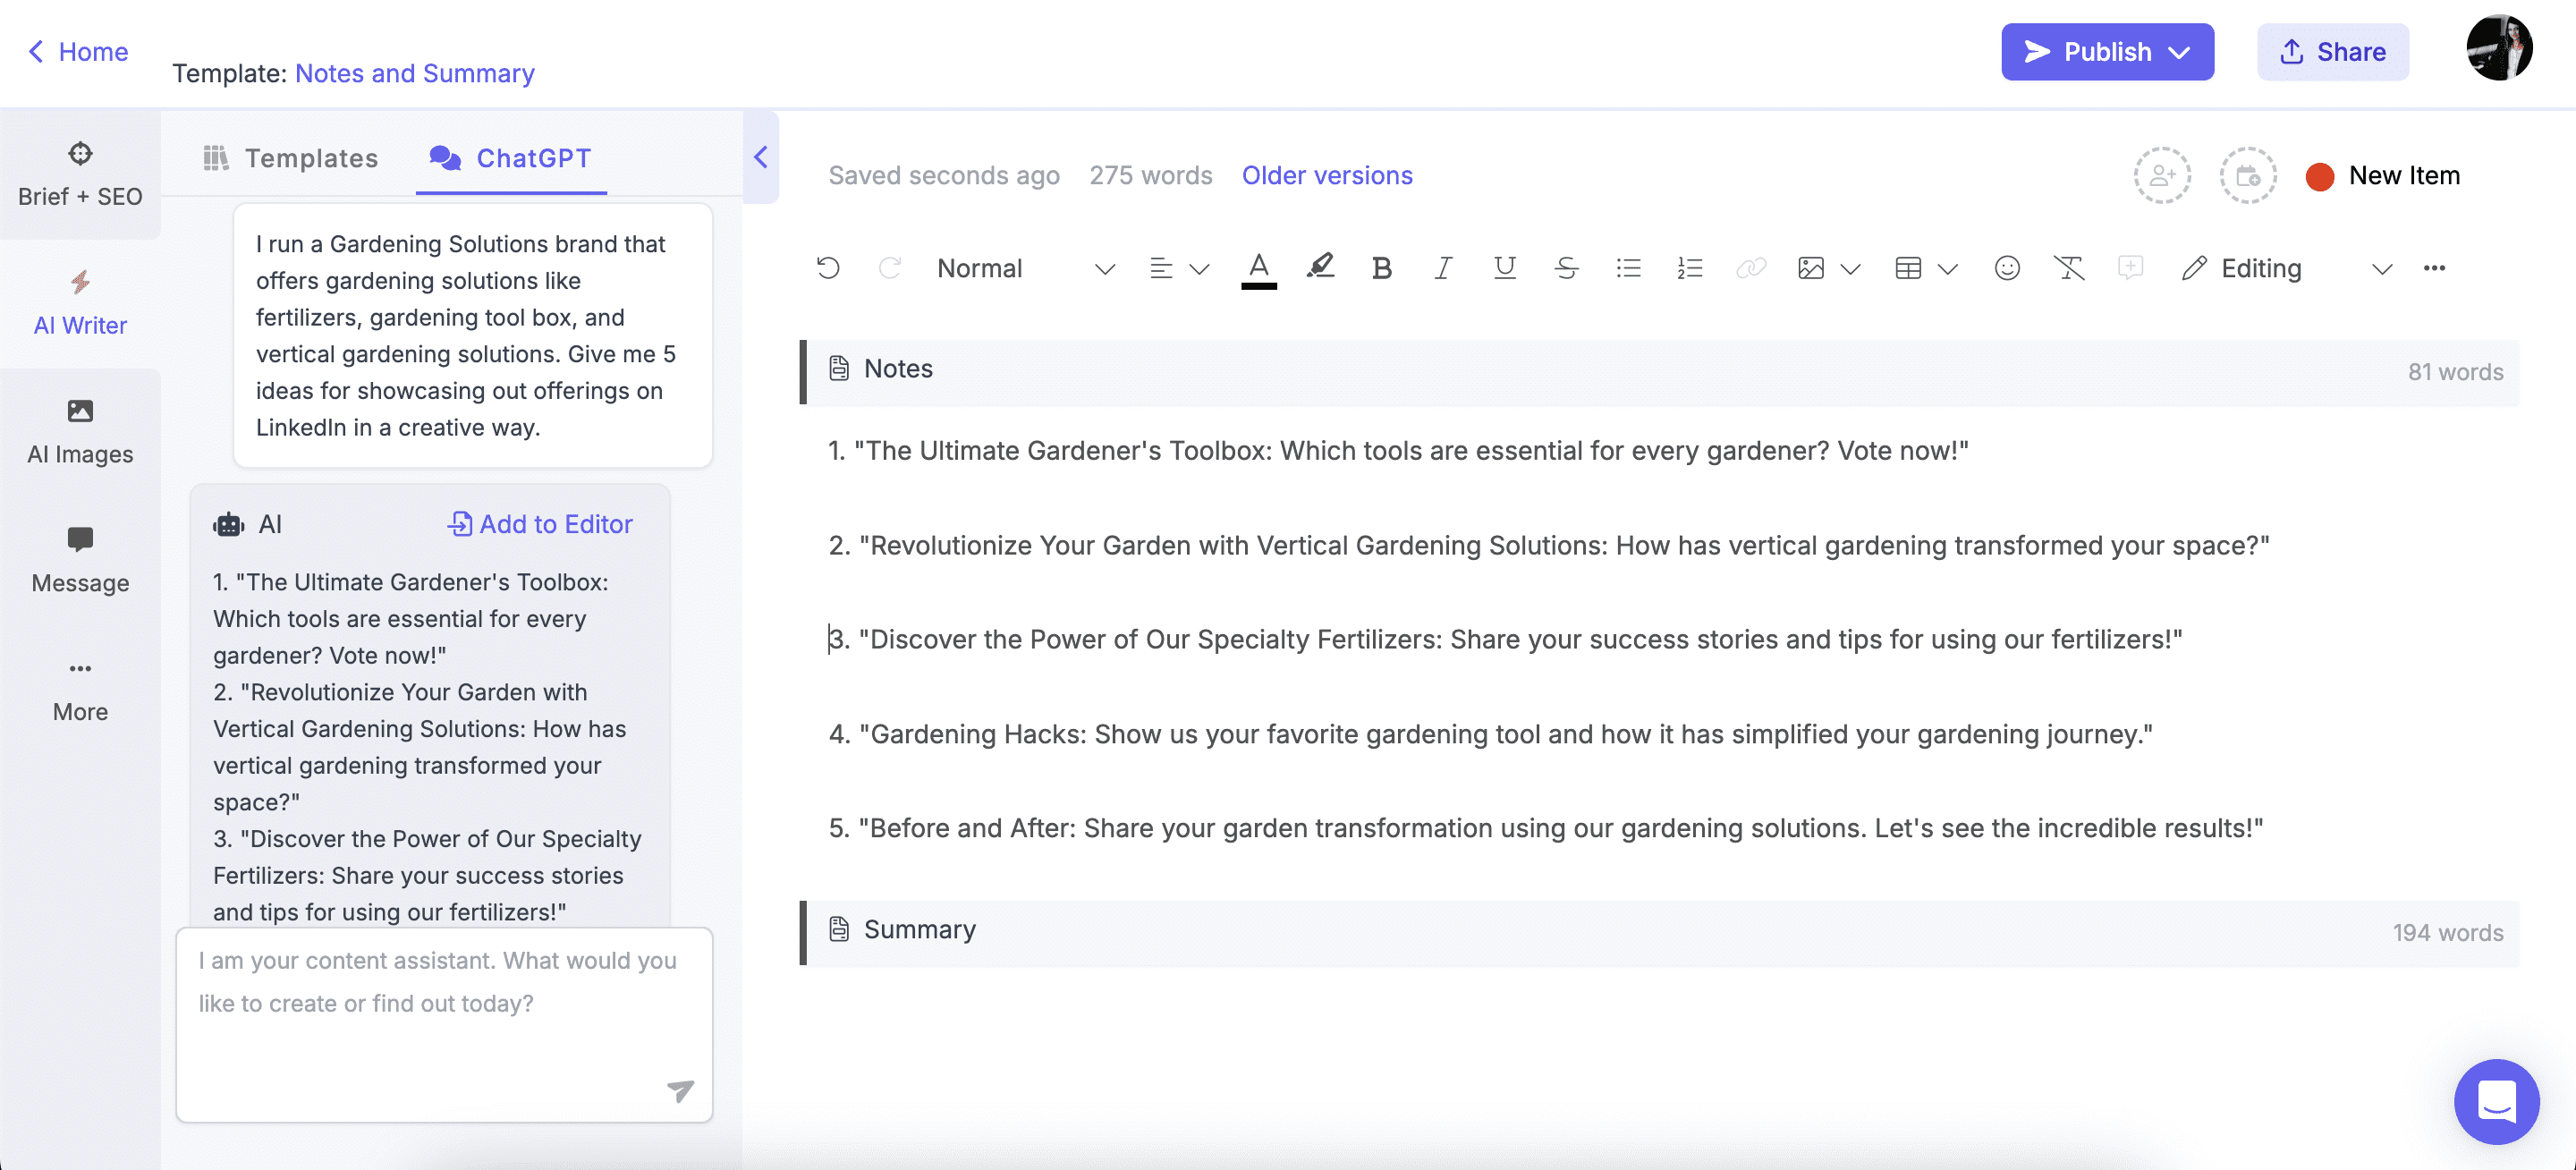The height and width of the screenshot is (1170, 2576).
Task: Click the Summary document icon
Action: point(839,930)
